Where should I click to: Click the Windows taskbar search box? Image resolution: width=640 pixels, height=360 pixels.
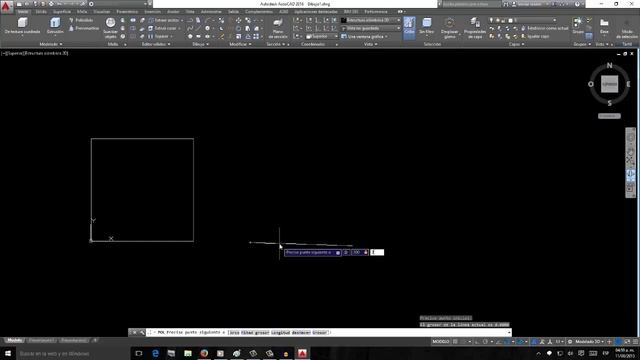[x=73, y=353]
